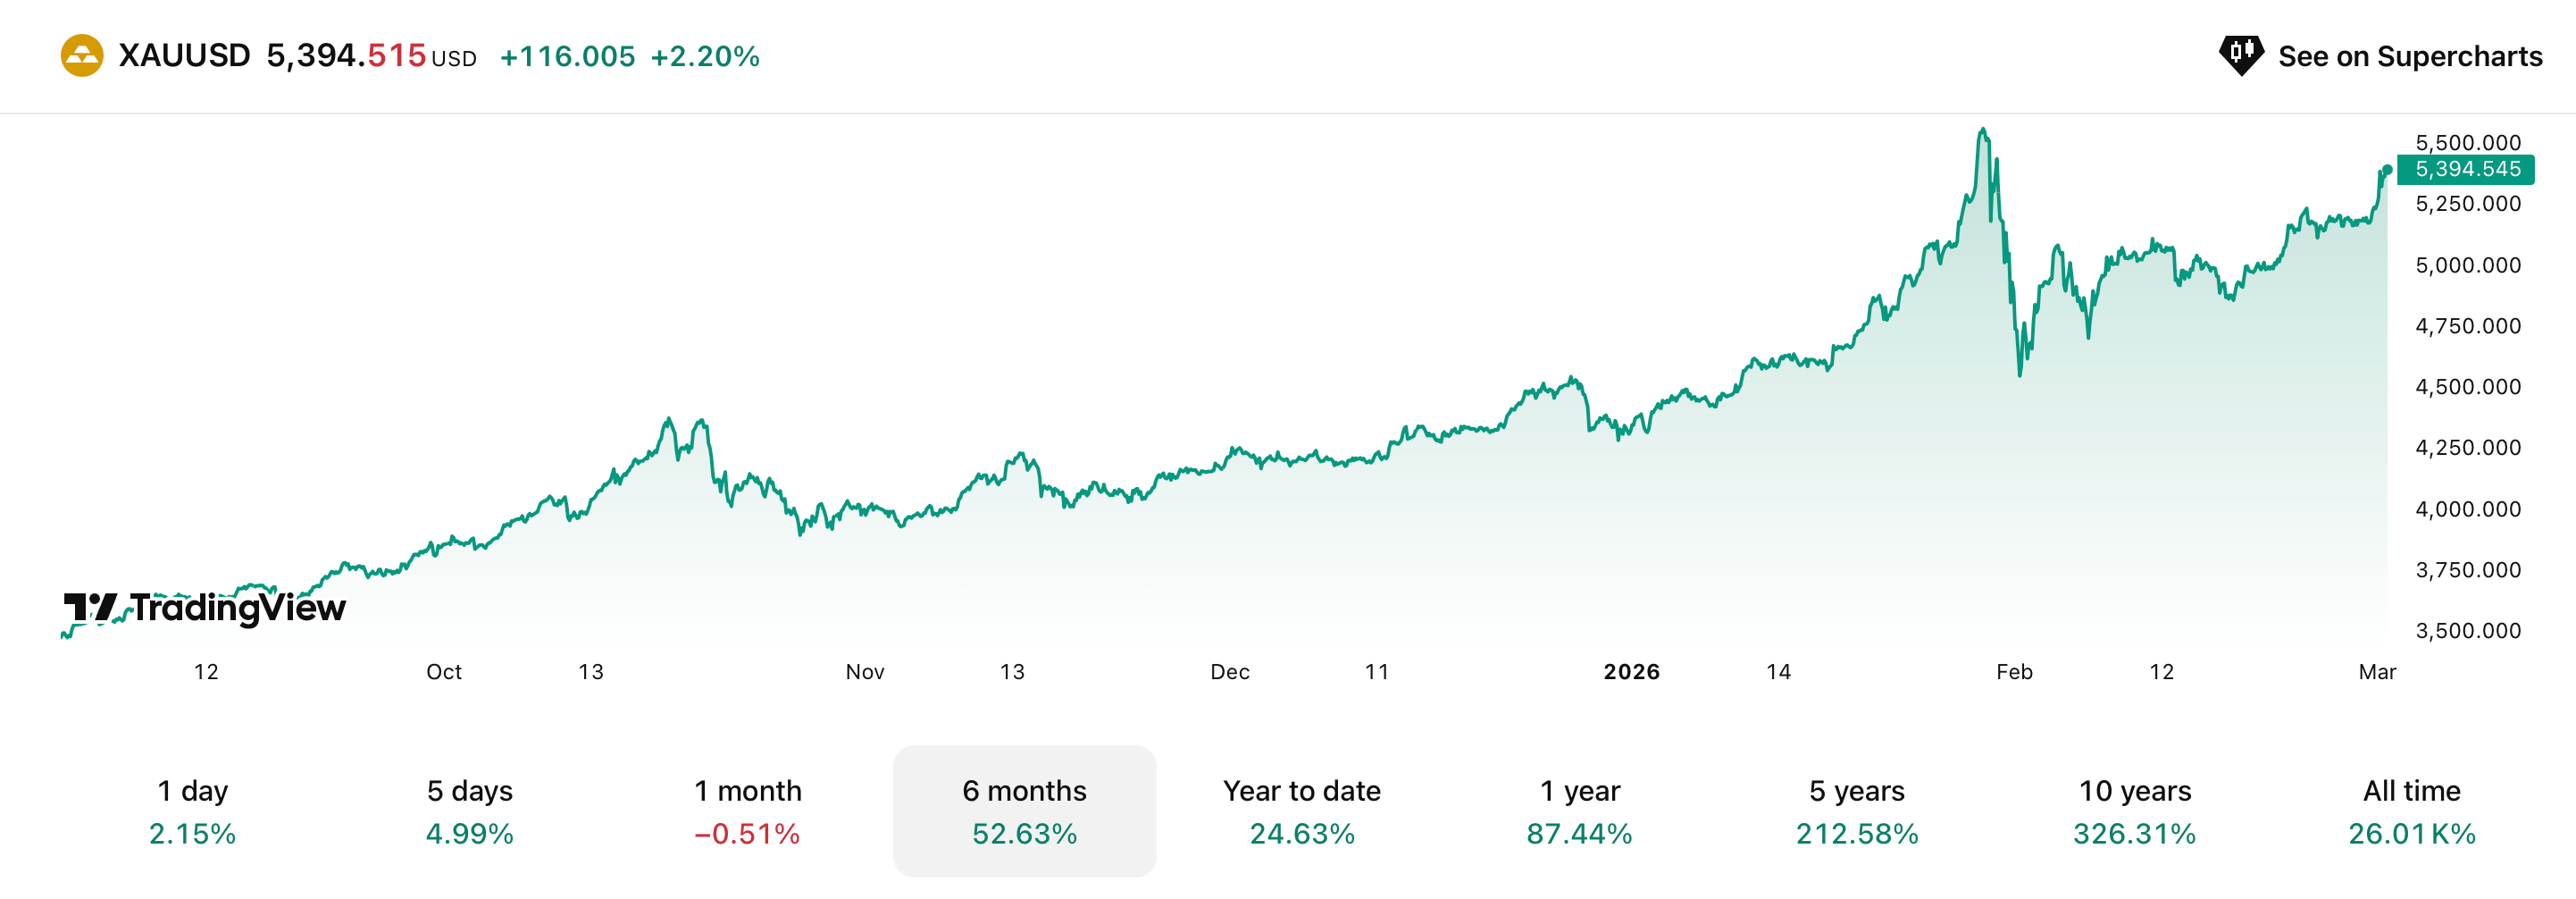This screenshot has height=899, width=2576.
Task: Select the 5 days range tab
Action: click(469, 811)
